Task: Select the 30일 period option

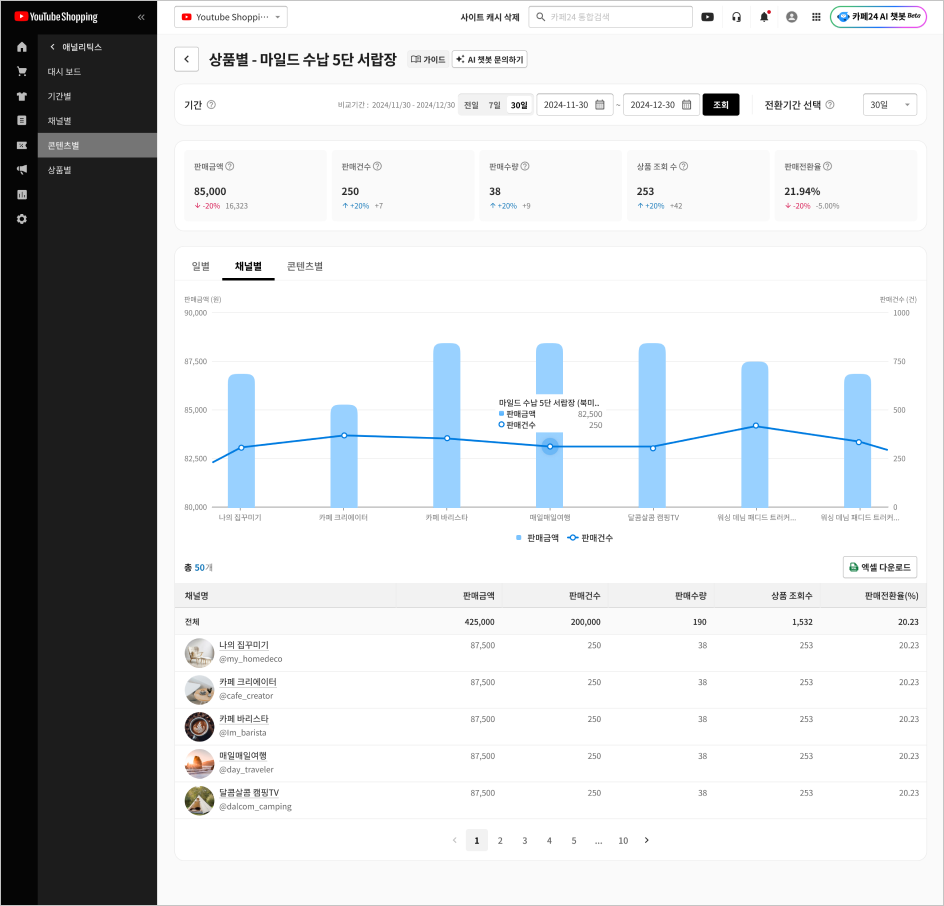Action: (x=519, y=105)
